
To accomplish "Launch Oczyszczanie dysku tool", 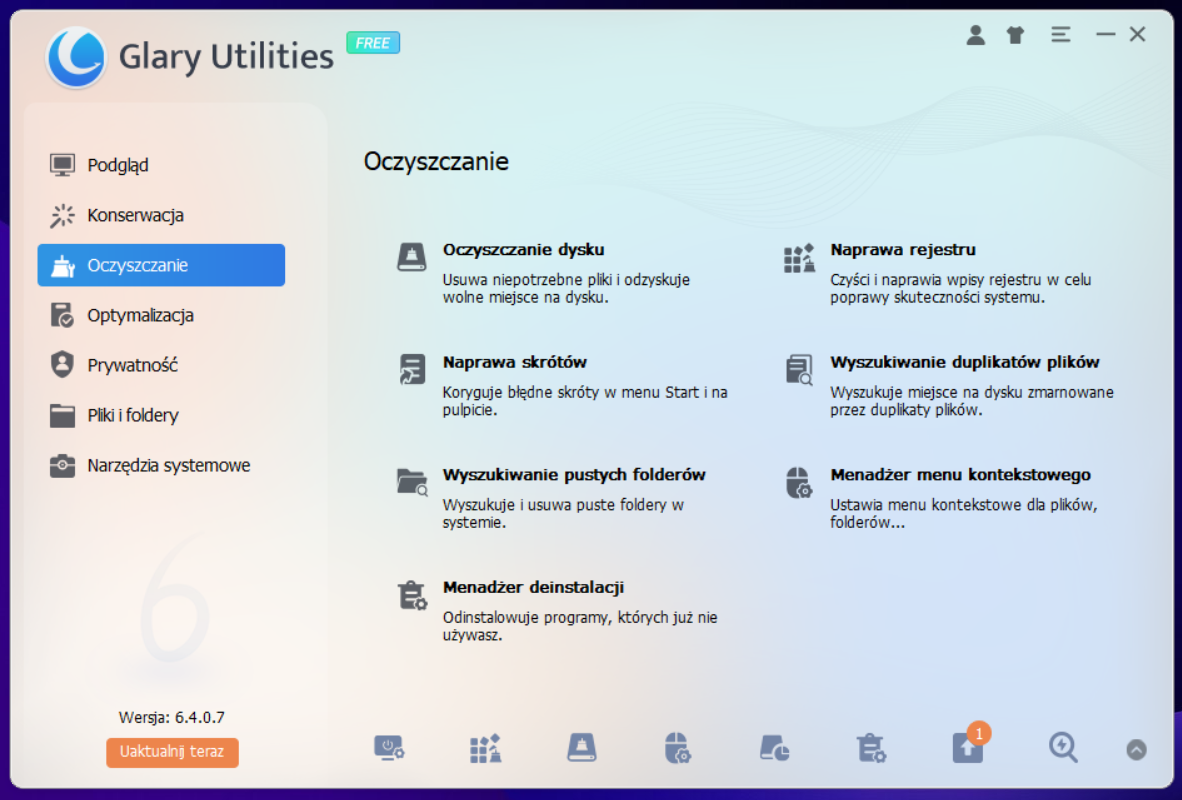I will point(523,250).
